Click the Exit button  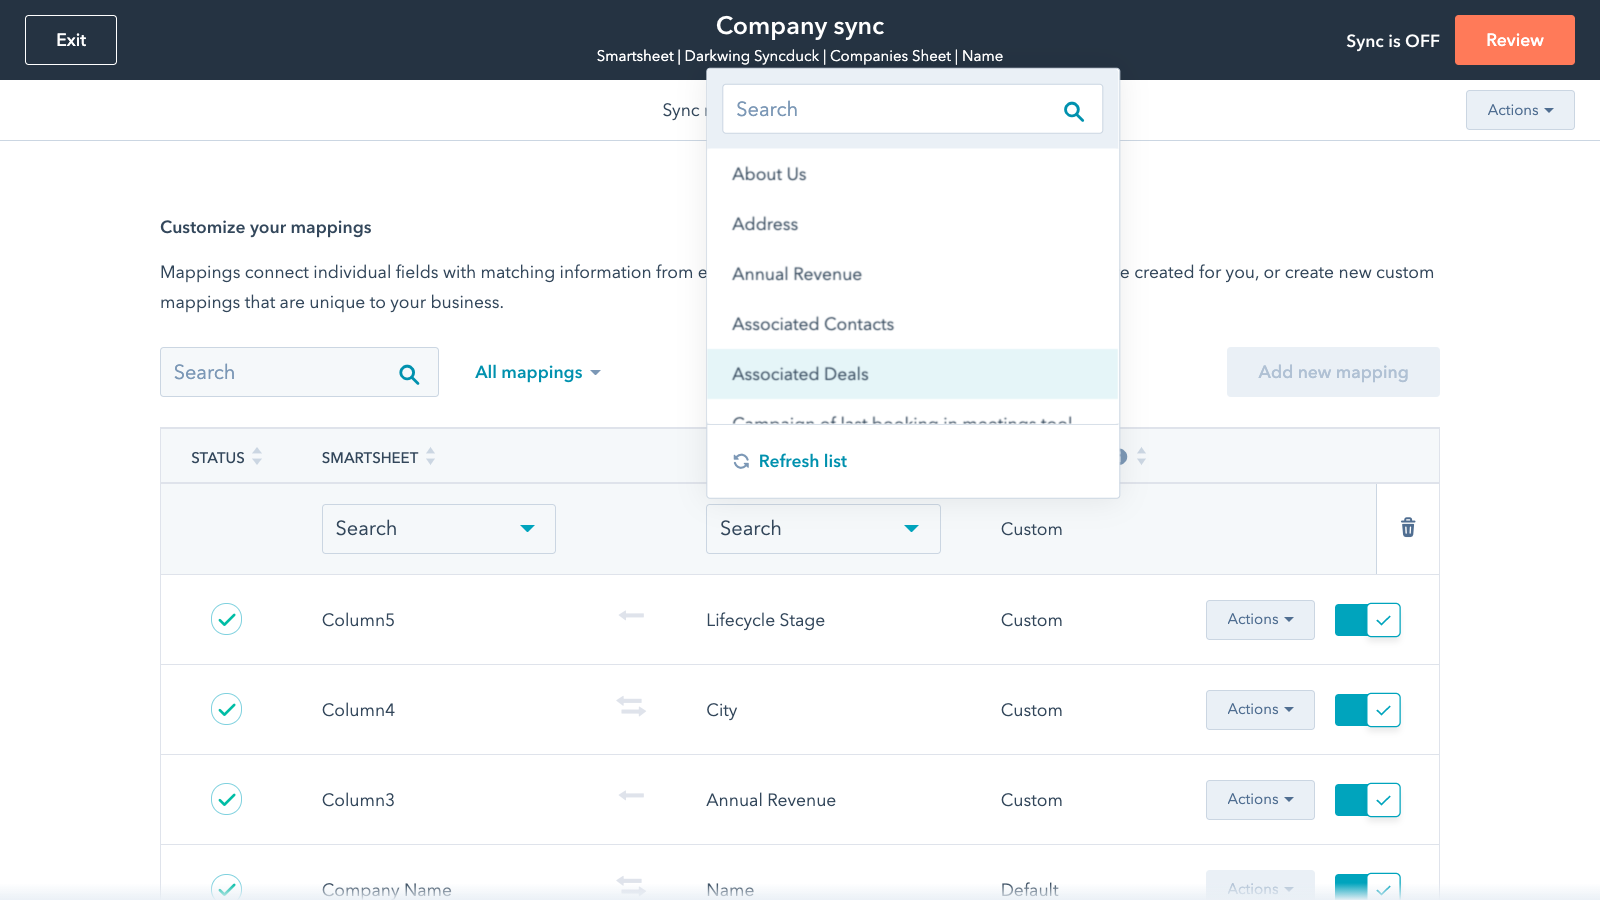[70, 39]
